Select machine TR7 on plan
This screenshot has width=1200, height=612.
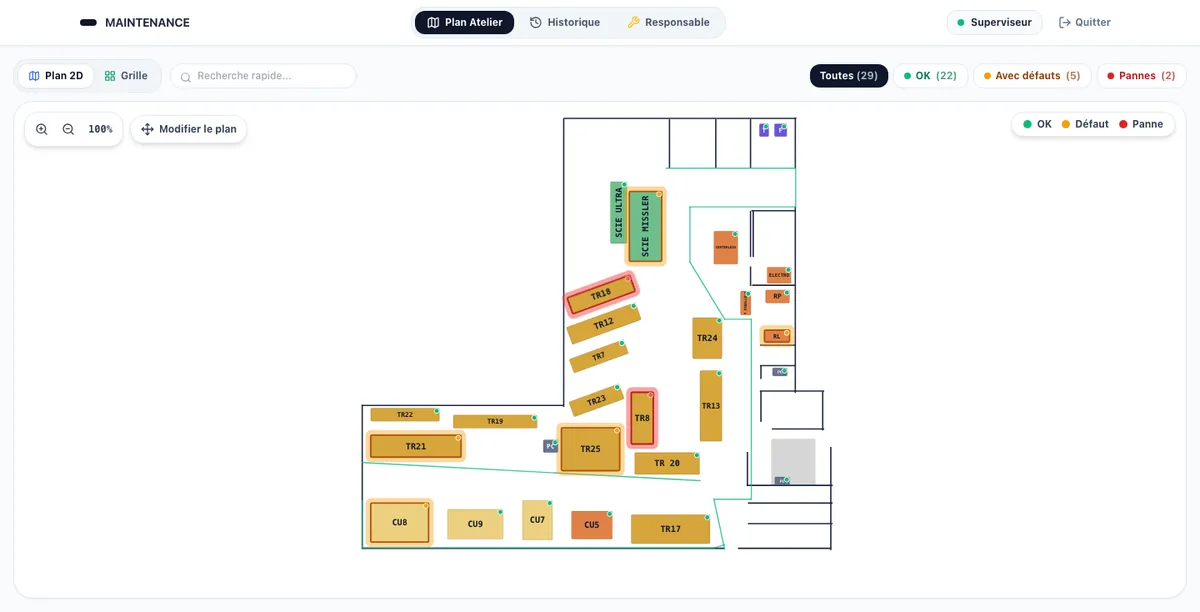(598, 356)
